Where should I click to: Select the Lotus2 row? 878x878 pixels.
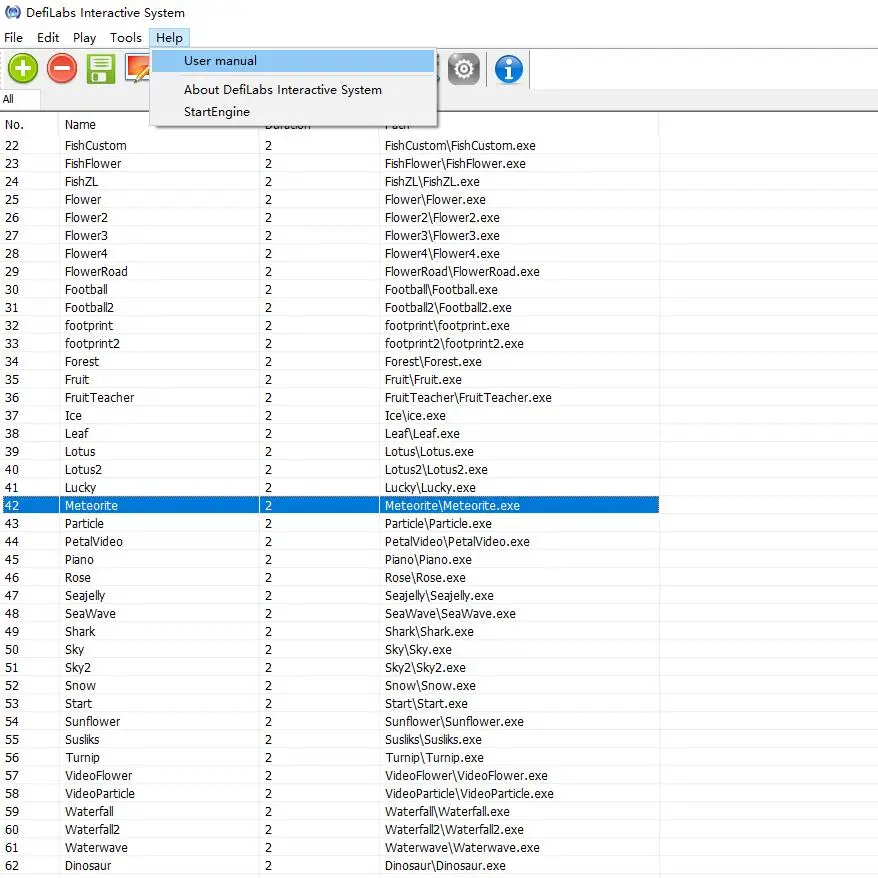coord(330,469)
